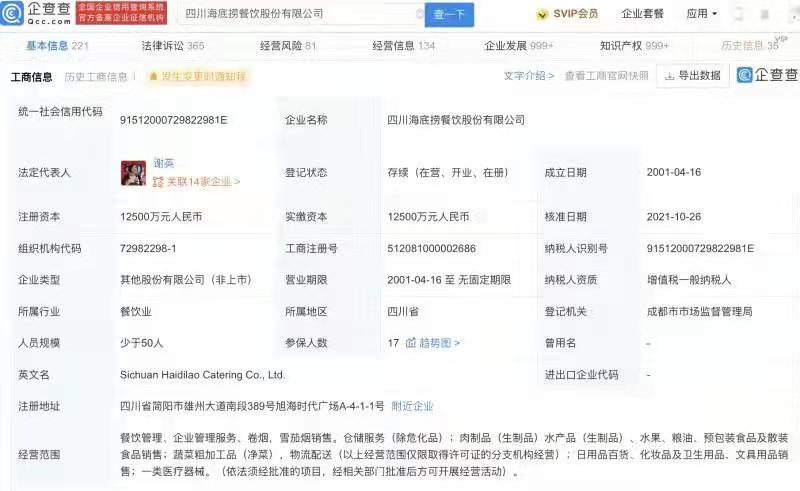Click the establishment date 2001-04-16
Viewport: 800px width, 491px height.
pyautogui.click(x=673, y=173)
